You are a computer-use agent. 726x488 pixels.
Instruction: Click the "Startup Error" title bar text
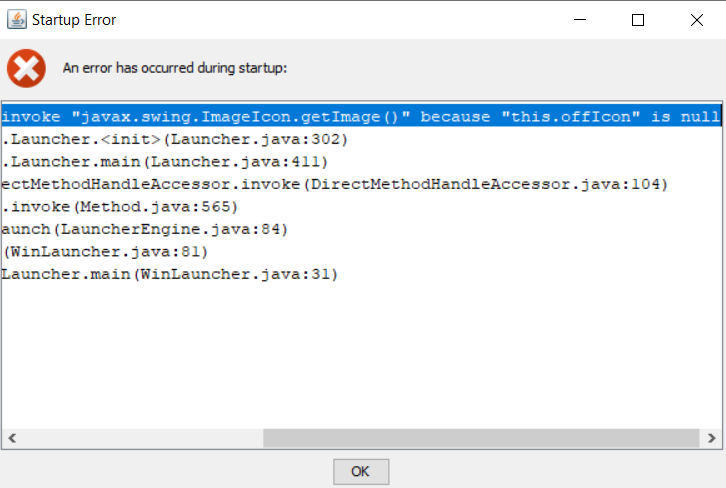coord(73,19)
